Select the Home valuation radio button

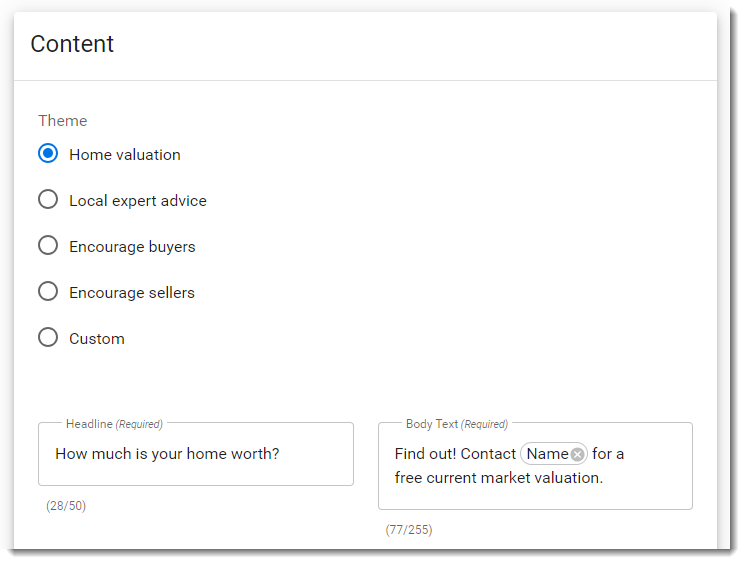pos(48,154)
